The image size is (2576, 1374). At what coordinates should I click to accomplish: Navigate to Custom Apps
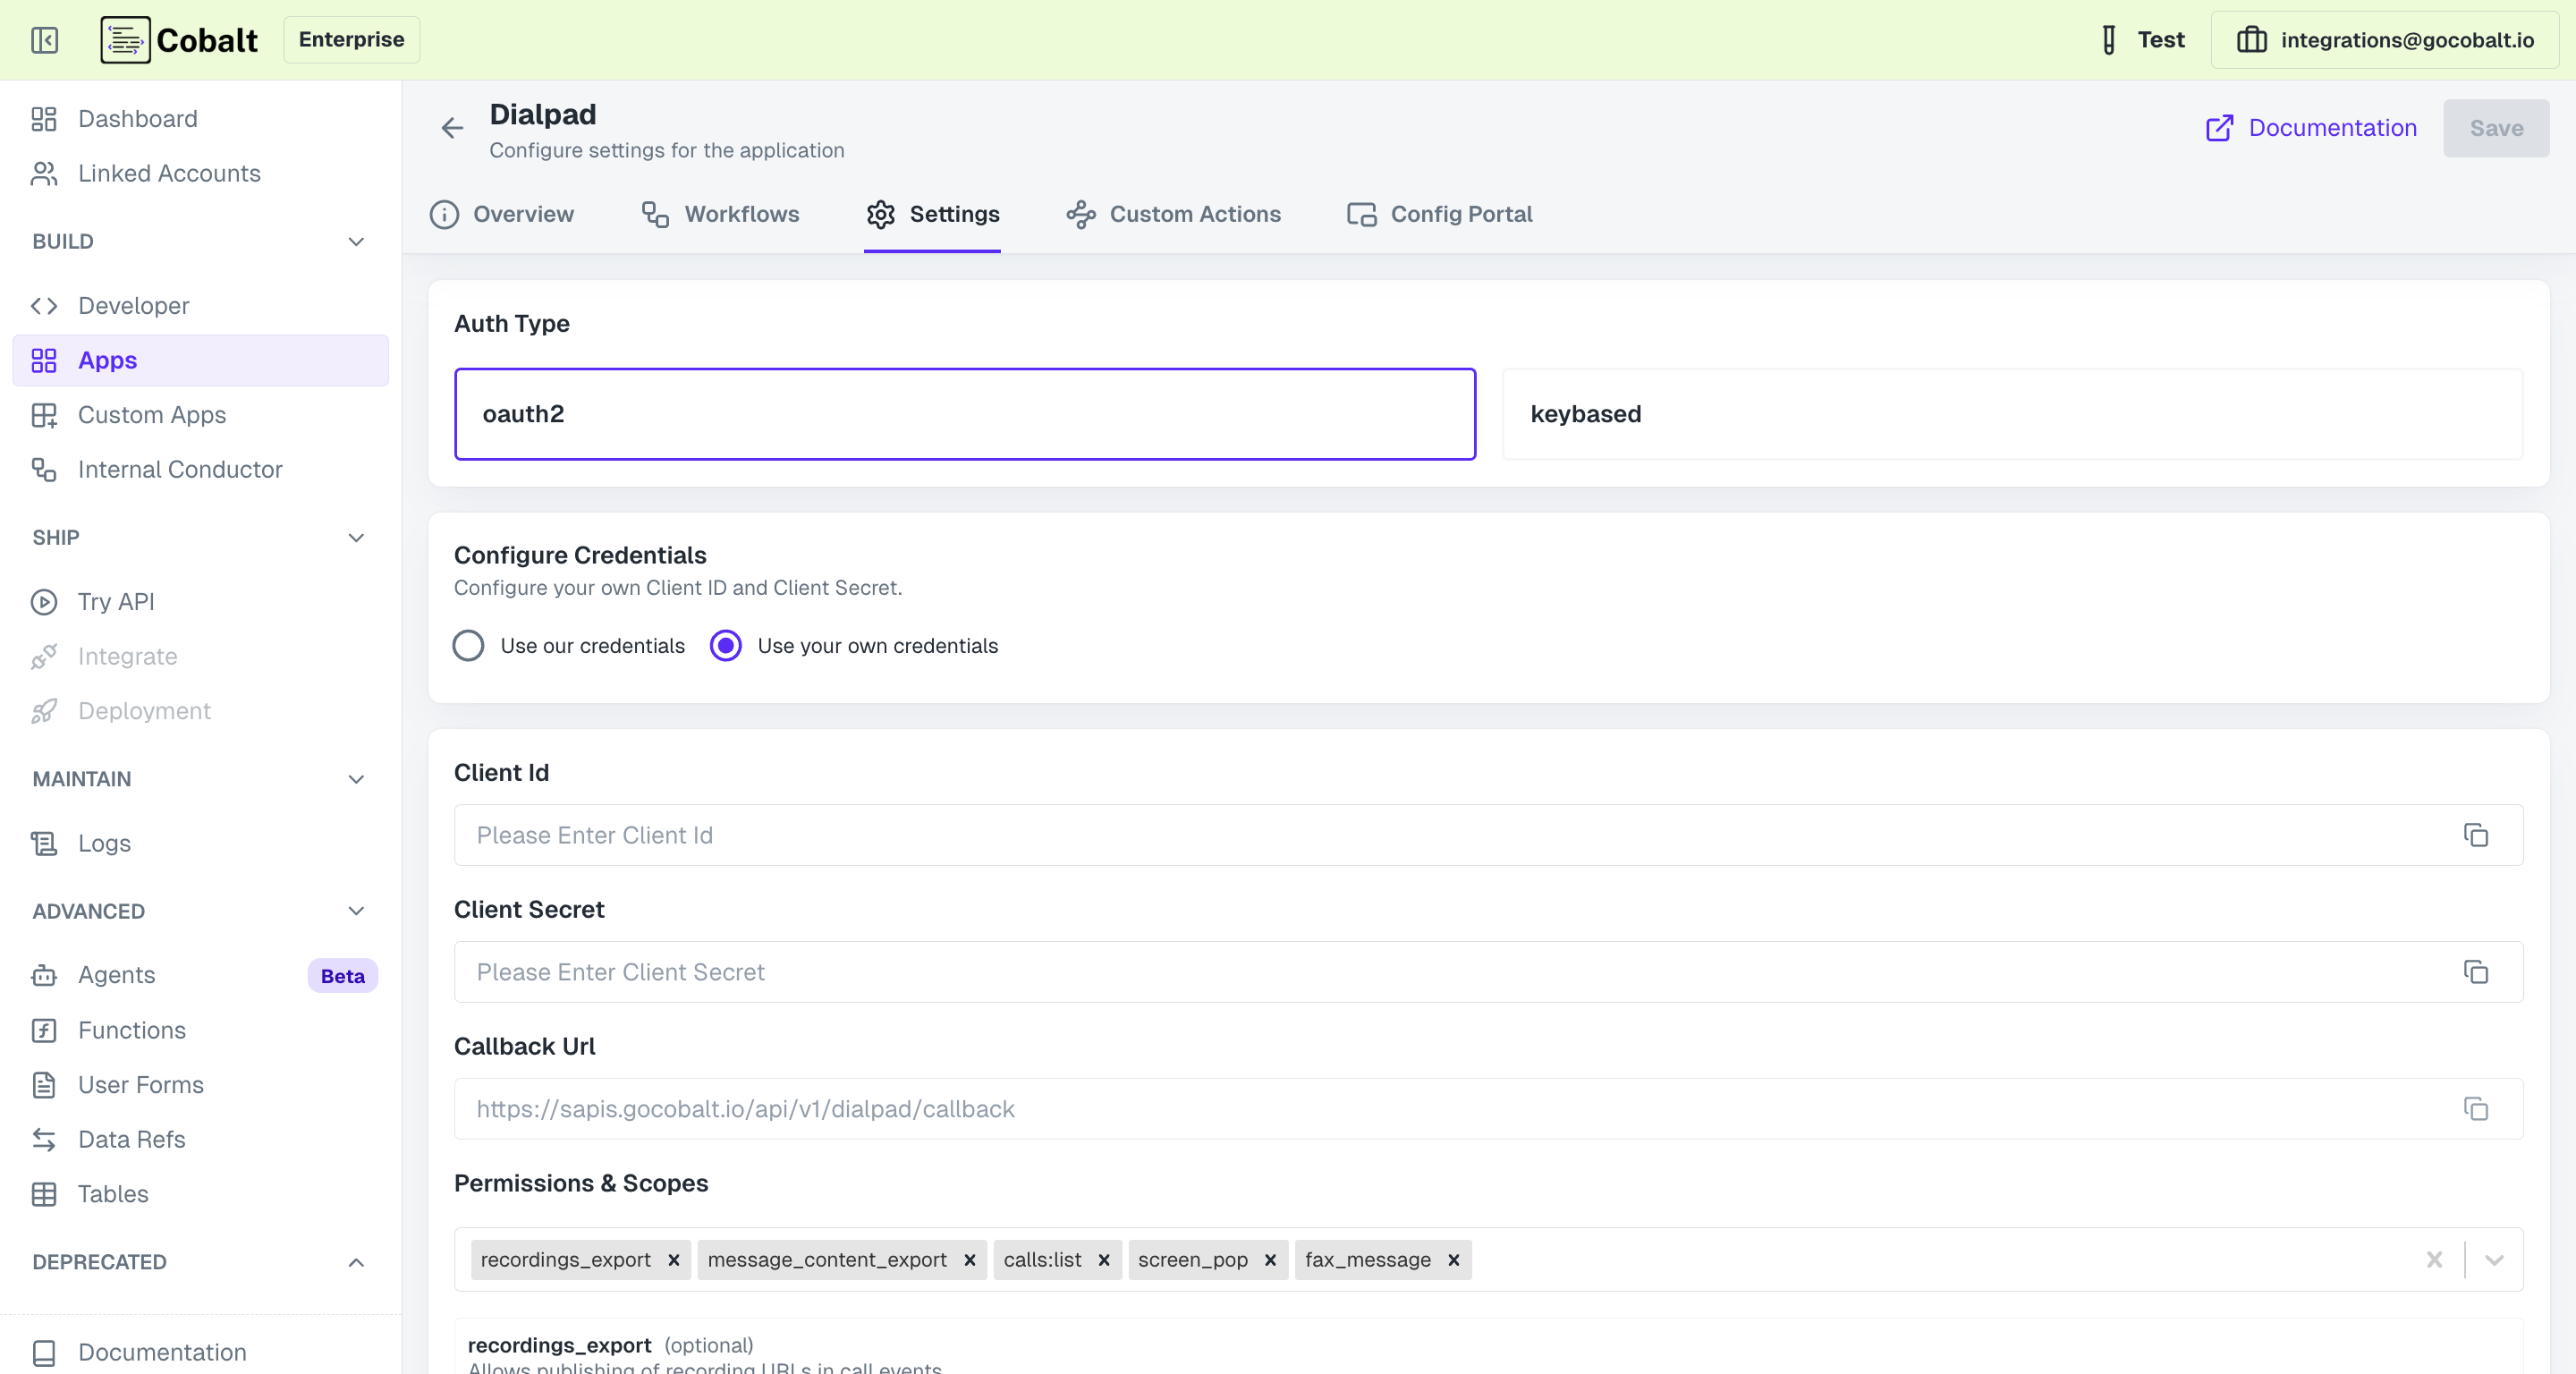point(152,414)
